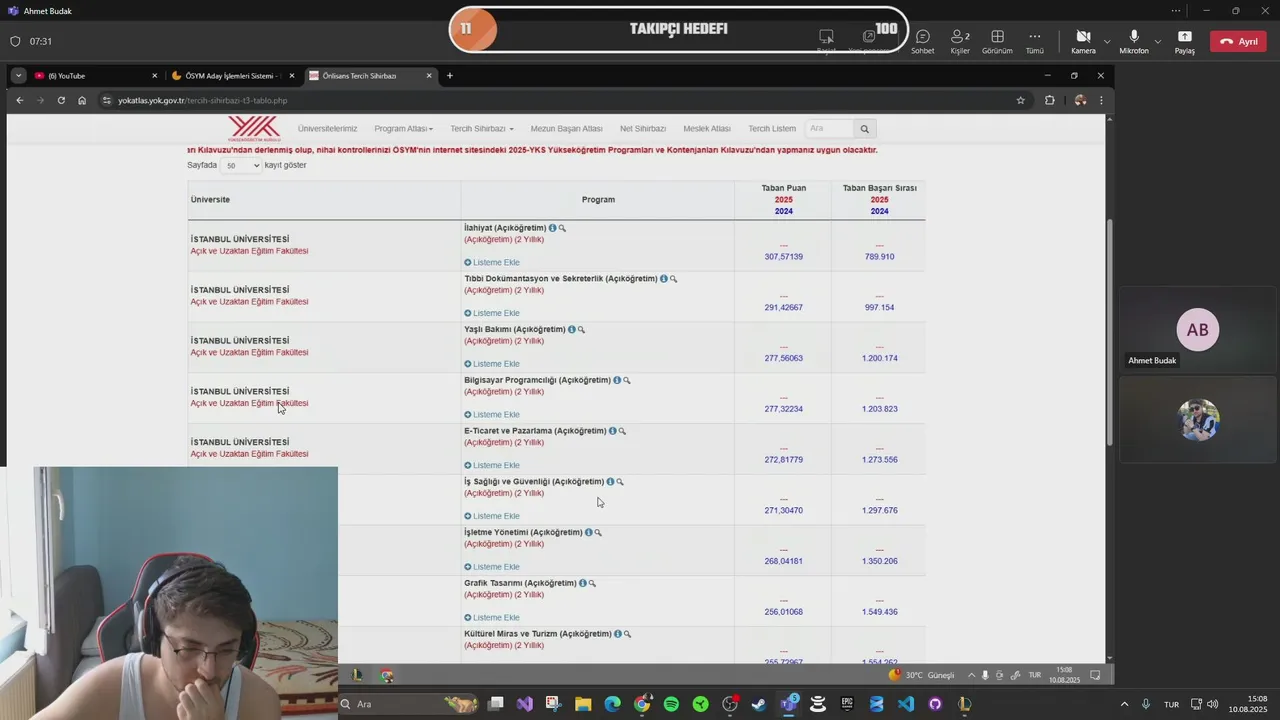The width and height of the screenshot is (1280, 720).
Task: Open magnifier icon next to İş Sağlığı ve Güvenliği
Action: [620, 482]
